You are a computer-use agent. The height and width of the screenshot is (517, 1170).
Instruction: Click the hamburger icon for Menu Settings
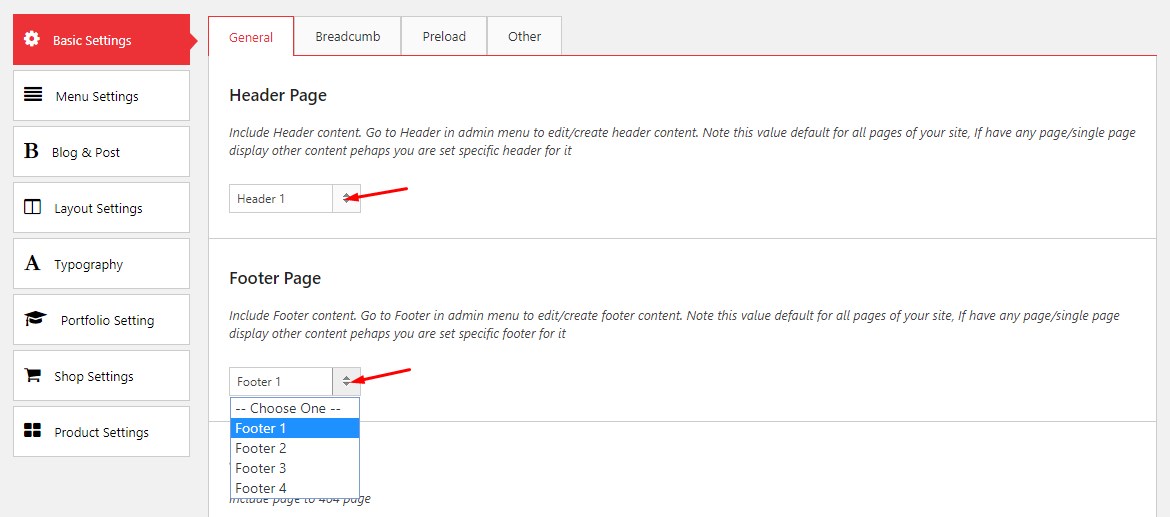click(x=33, y=95)
